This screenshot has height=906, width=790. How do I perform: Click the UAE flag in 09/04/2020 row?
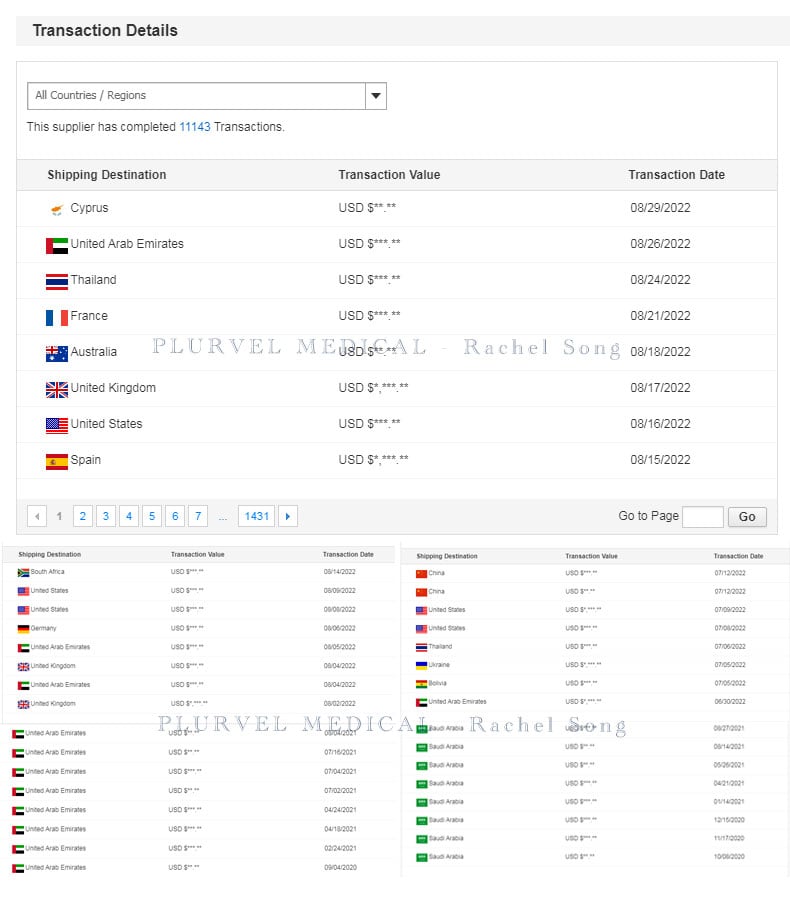18,868
